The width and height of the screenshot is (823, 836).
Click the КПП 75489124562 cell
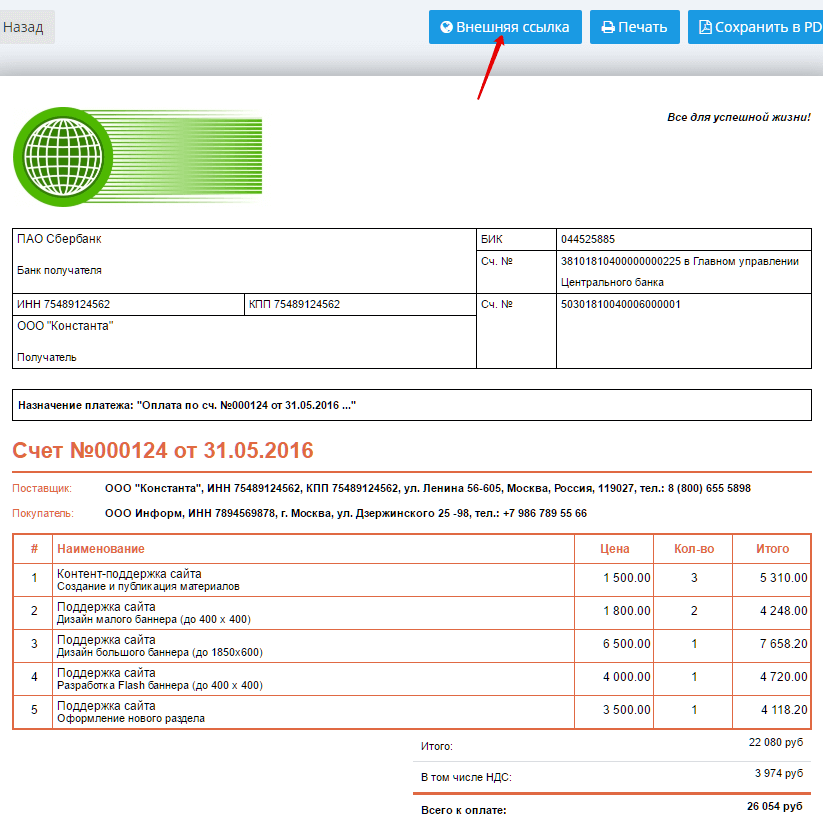[294, 304]
